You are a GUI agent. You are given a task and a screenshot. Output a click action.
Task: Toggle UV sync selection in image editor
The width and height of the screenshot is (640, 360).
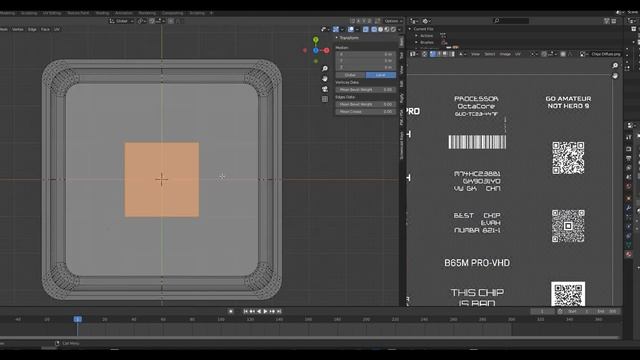click(x=424, y=54)
